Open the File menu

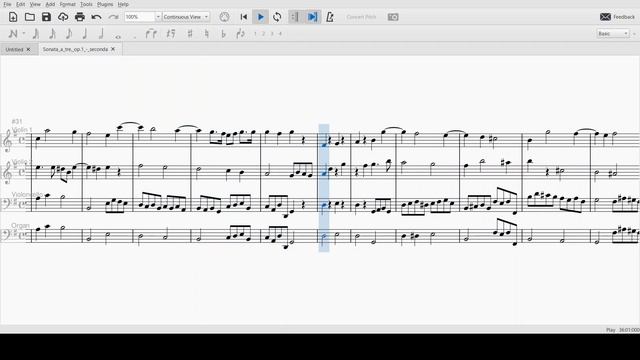click(x=7, y=4)
